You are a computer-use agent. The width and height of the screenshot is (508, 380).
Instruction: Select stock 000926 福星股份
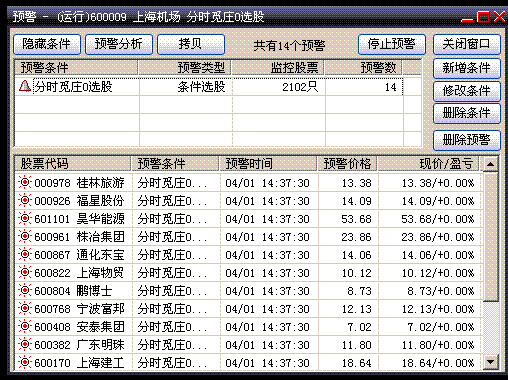[79, 201]
